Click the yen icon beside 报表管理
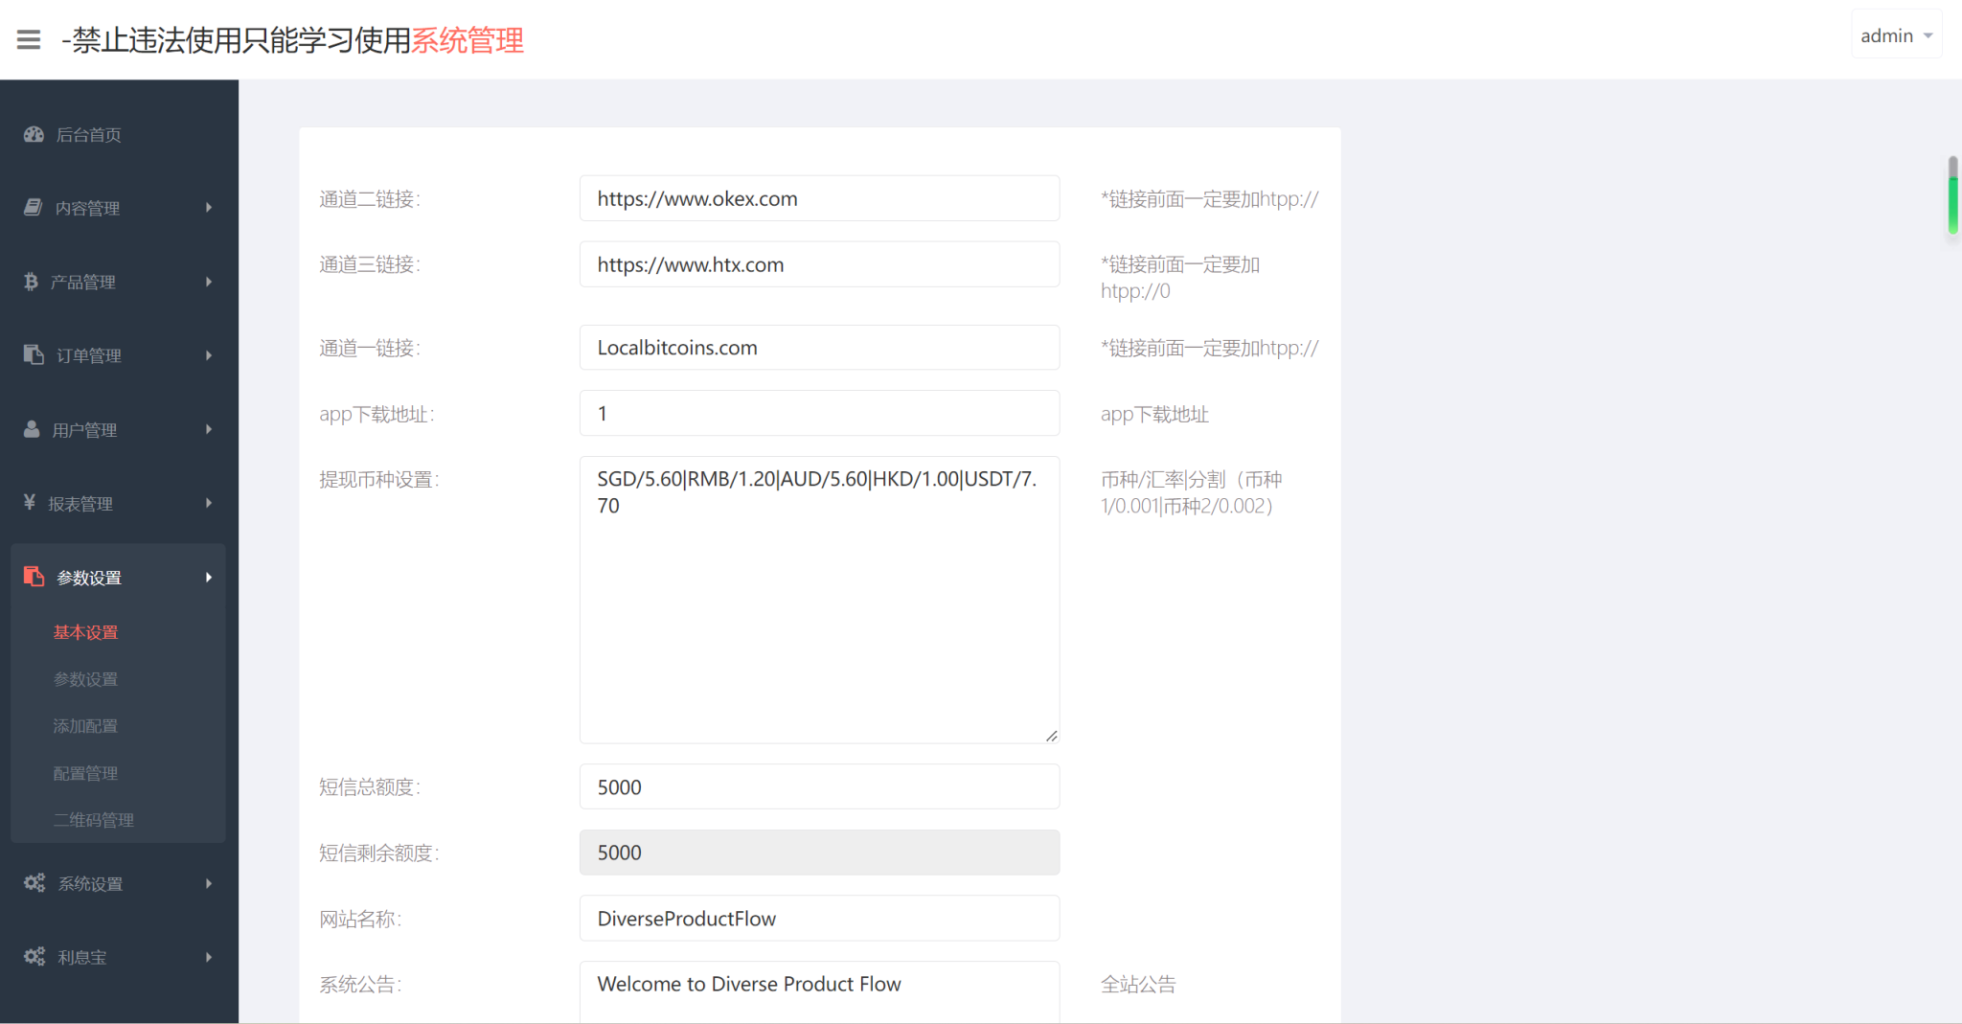The width and height of the screenshot is (1962, 1024). pos(30,503)
